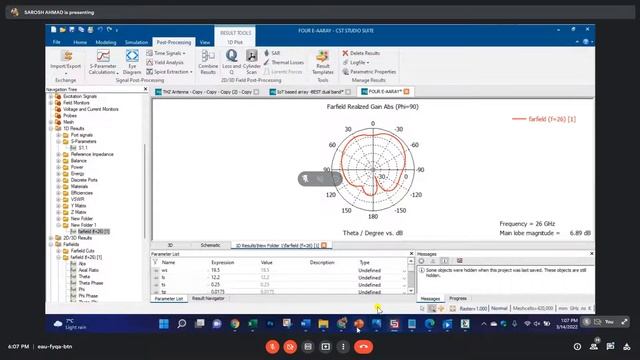
Task: Open the Combine Results tool
Action: [x=208, y=62]
